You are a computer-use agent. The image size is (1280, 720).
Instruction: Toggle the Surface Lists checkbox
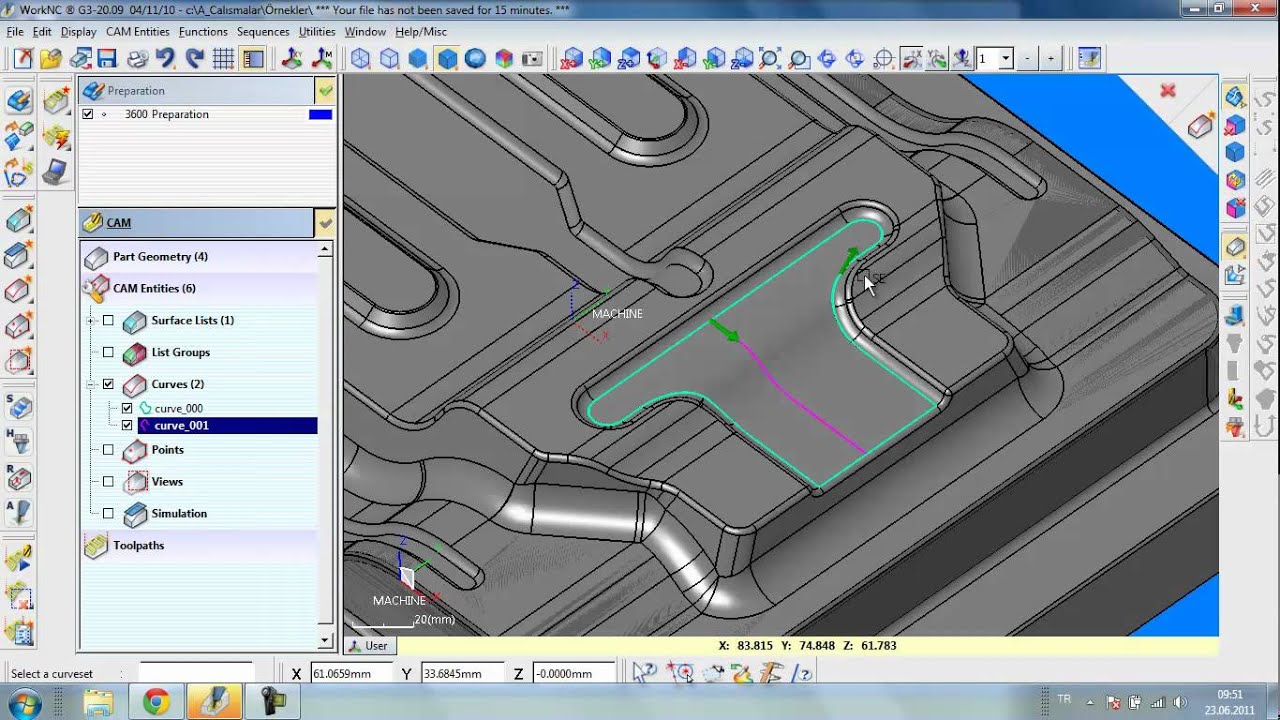point(108,320)
